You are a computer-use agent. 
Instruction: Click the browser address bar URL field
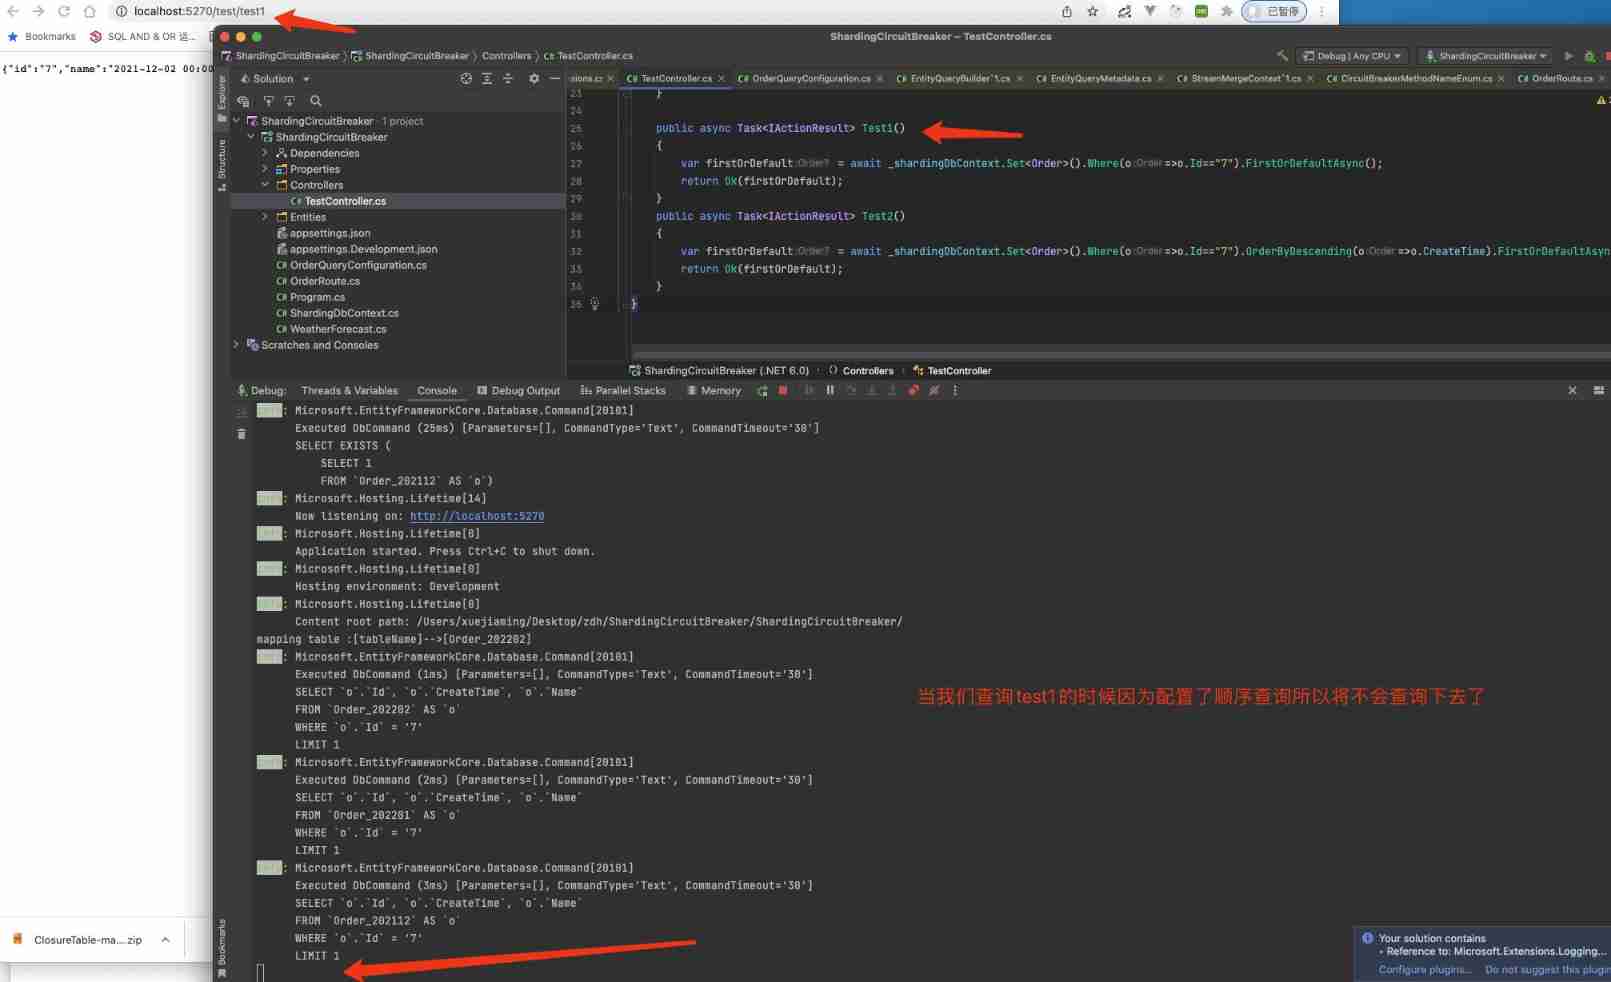click(199, 12)
